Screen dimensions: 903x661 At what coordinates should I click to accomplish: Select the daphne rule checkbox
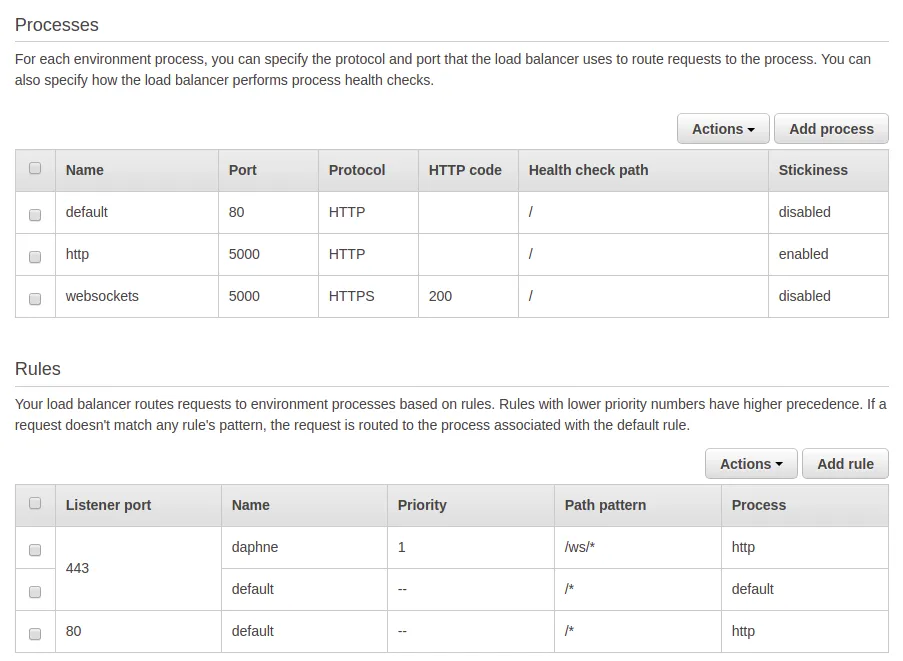coord(35,549)
